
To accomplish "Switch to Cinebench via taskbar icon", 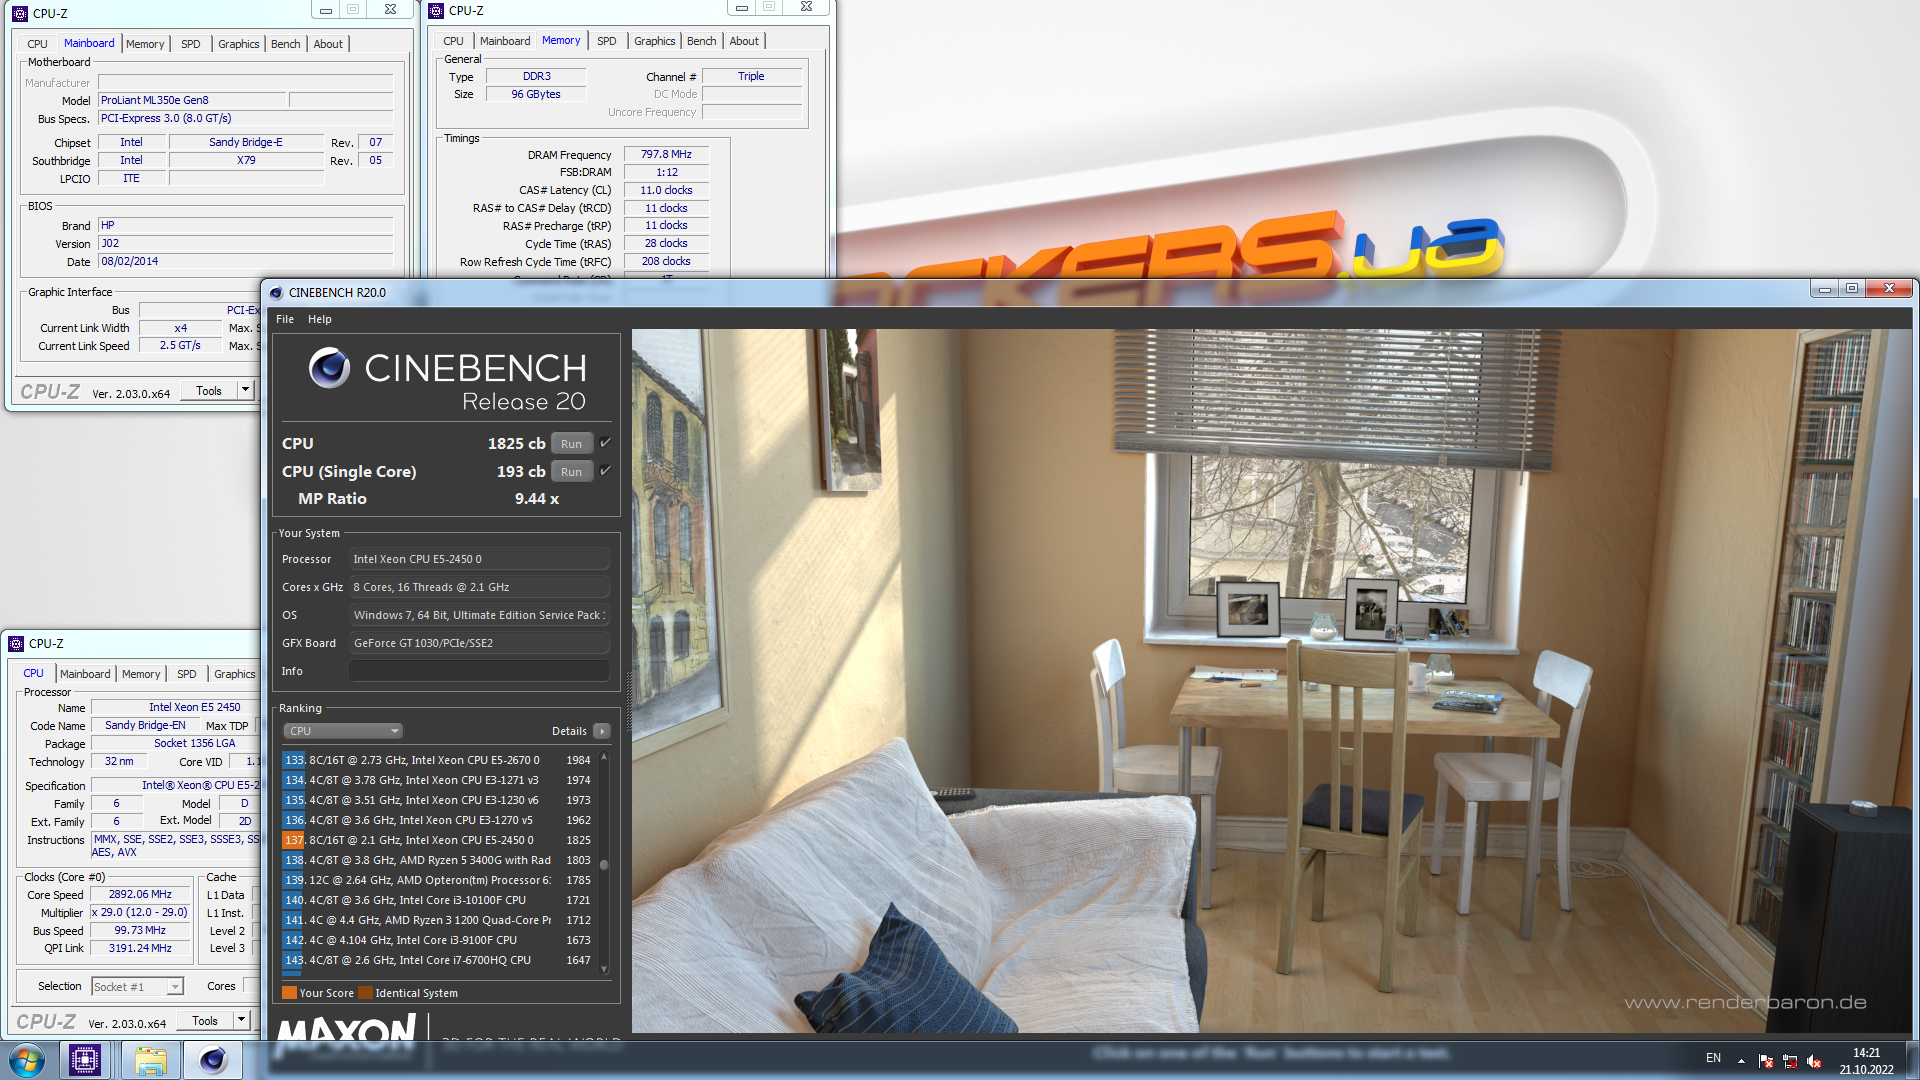I will pyautogui.click(x=213, y=1060).
